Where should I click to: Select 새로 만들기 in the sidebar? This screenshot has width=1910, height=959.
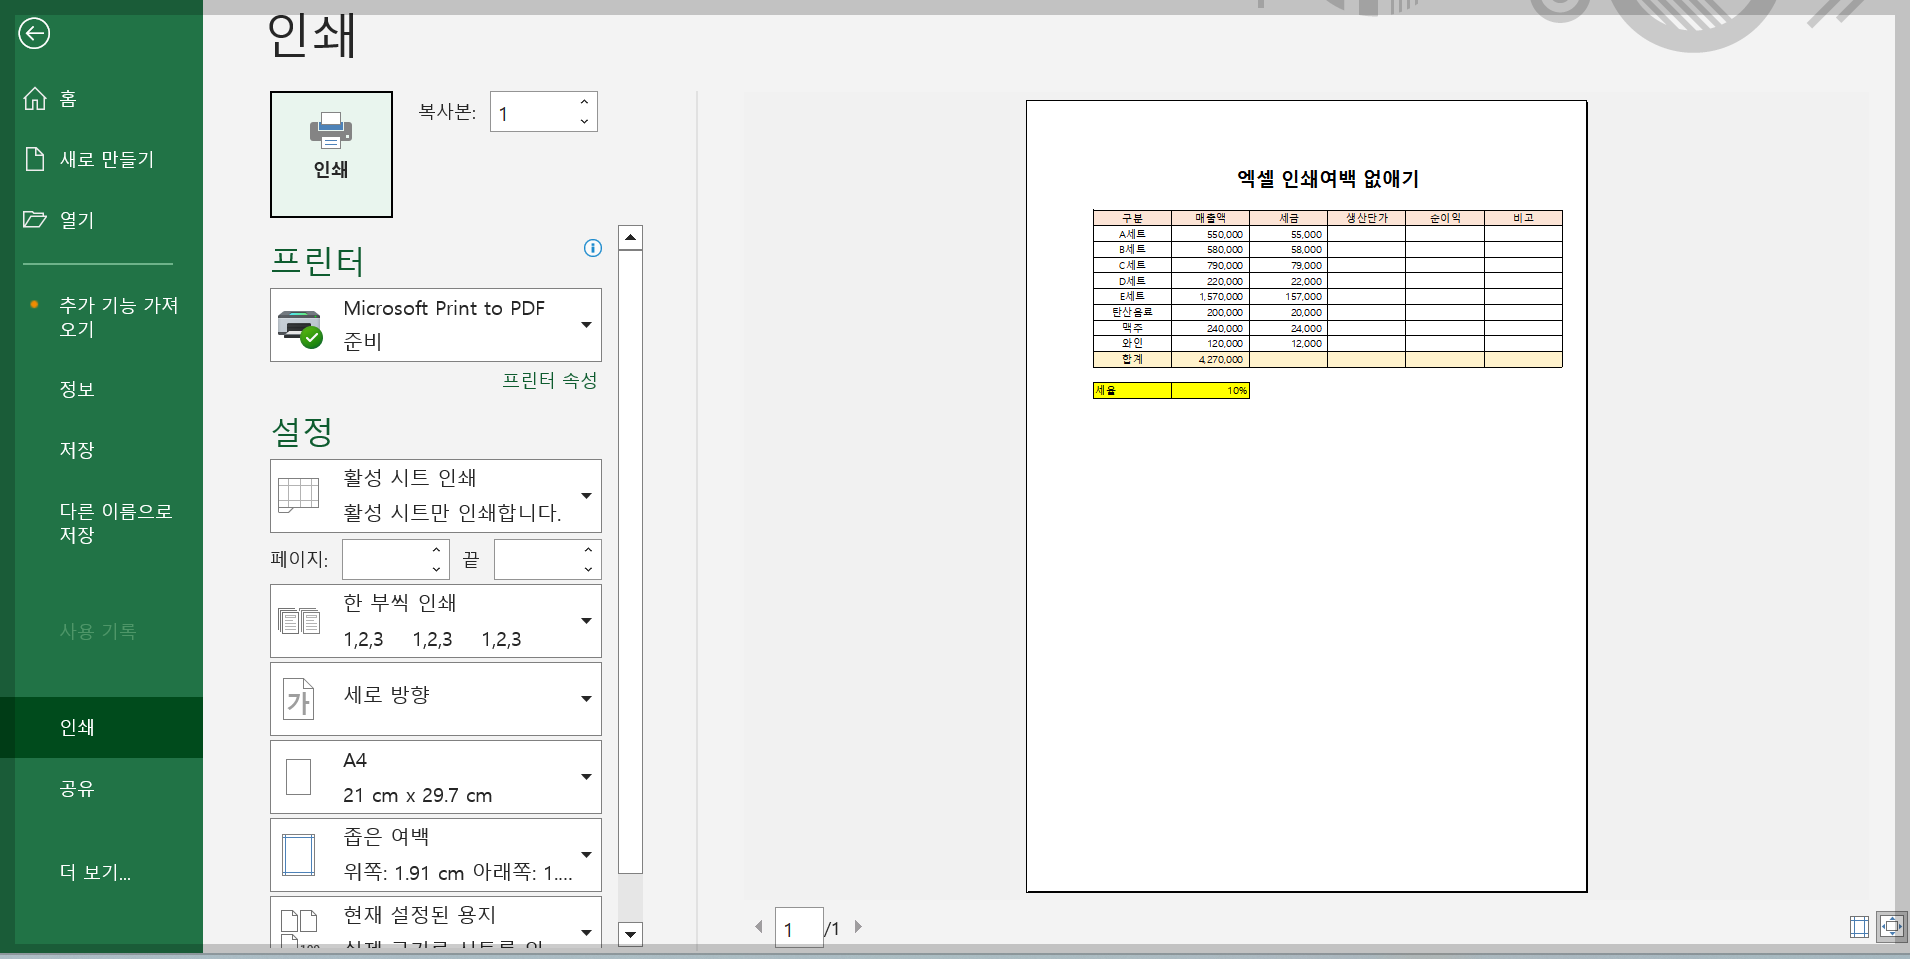(101, 159)
